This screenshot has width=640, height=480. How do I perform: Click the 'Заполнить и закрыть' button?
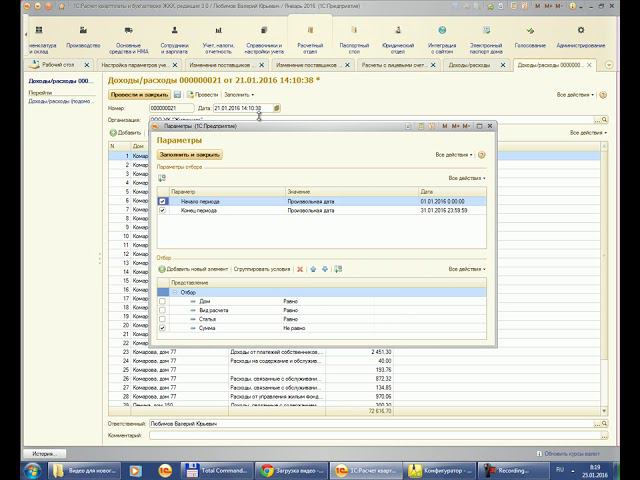coord(189,155)
